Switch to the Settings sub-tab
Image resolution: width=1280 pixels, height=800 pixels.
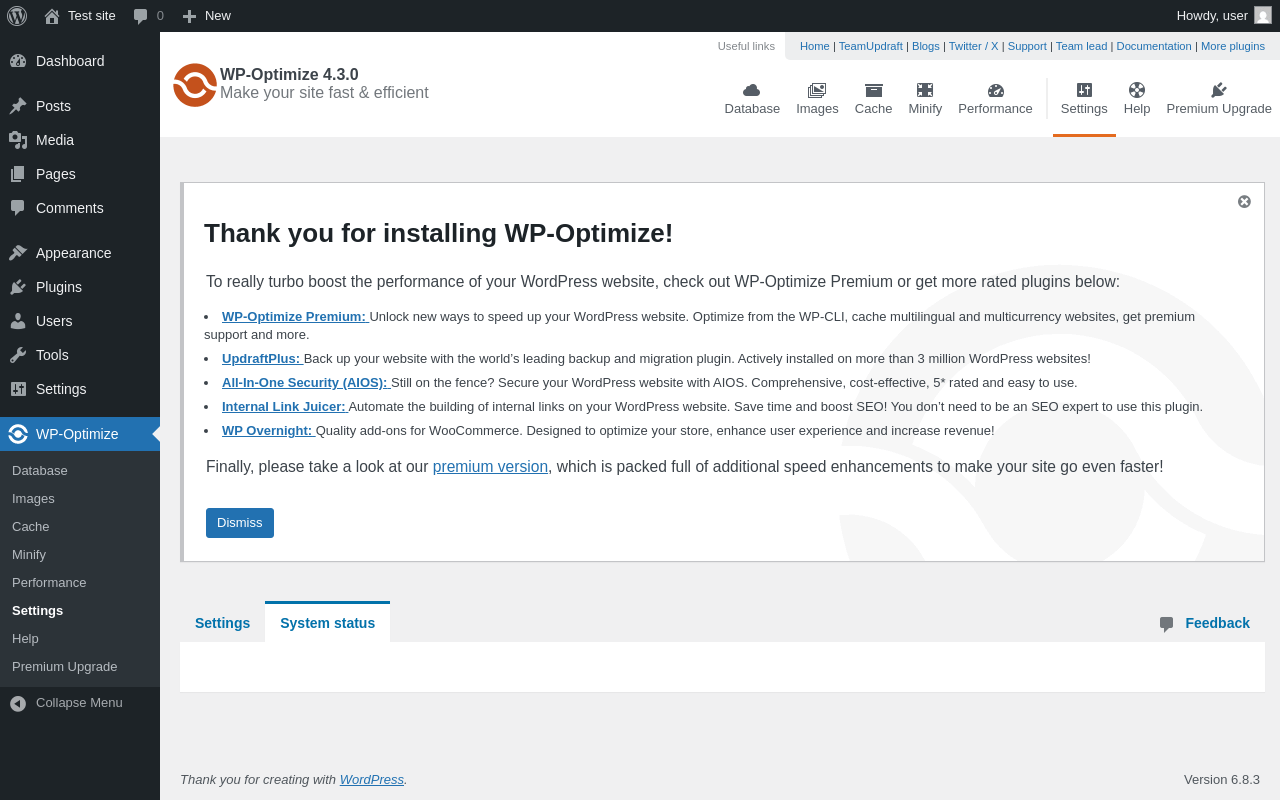pyautogui.click(x=222, y=623)
